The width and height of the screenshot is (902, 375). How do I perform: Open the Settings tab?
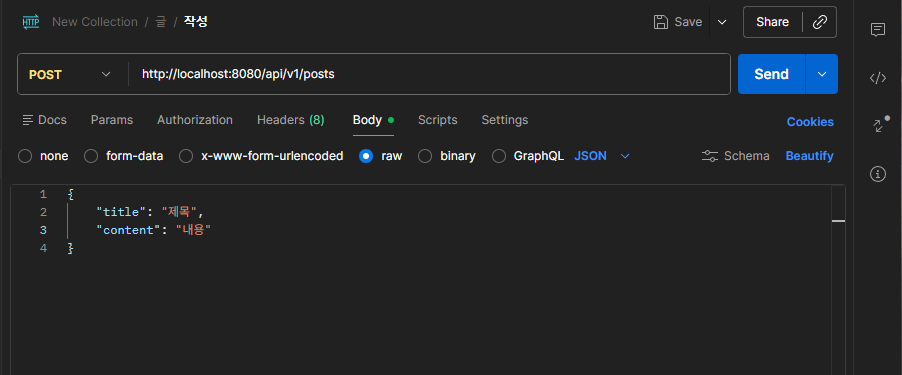pos(504,120)
